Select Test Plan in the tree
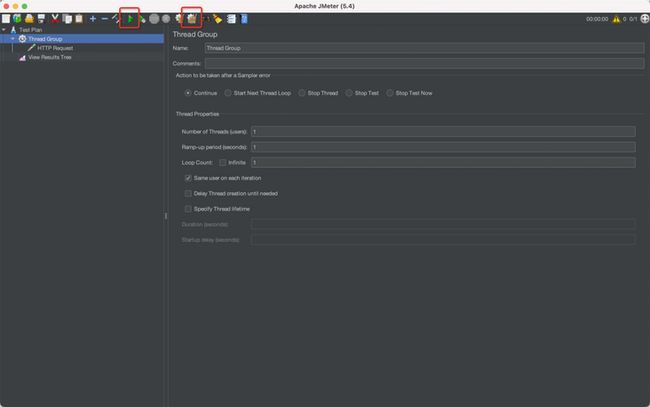The height and width of the screenshot is (407, 650). click(31, 30)
